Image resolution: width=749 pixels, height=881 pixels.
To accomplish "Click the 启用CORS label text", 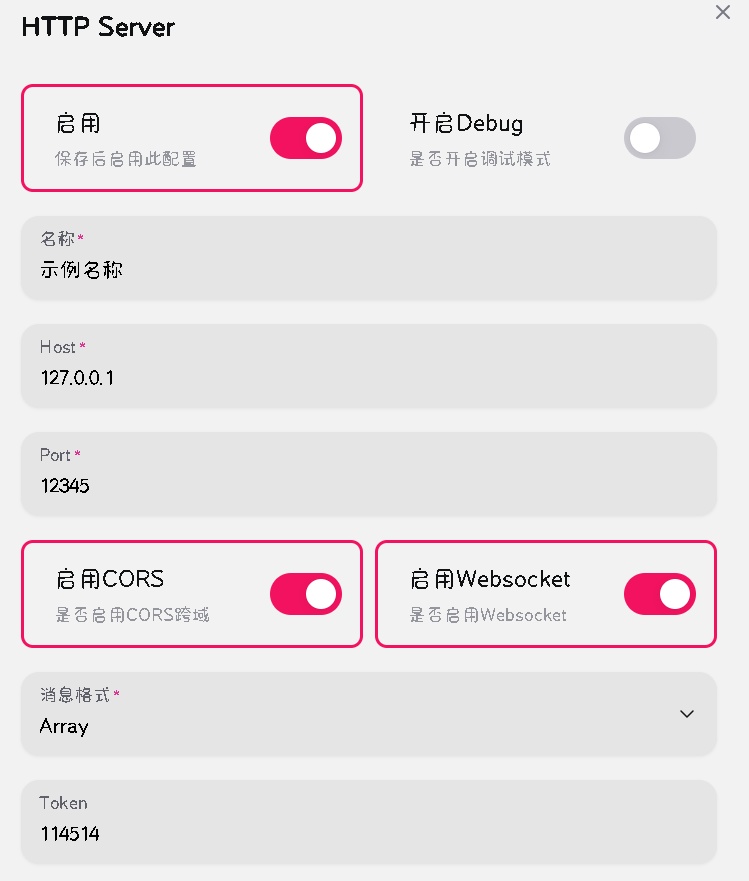I will click(110, 579).
